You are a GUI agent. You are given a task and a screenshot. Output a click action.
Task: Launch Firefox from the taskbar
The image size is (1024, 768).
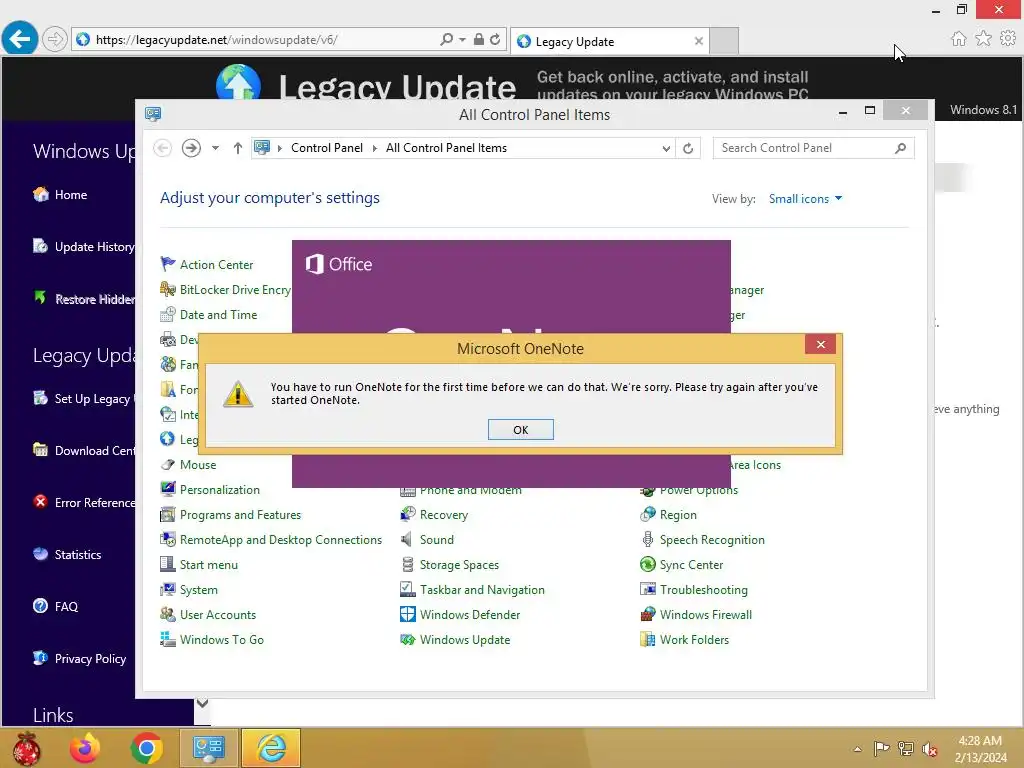click(85, 748)
